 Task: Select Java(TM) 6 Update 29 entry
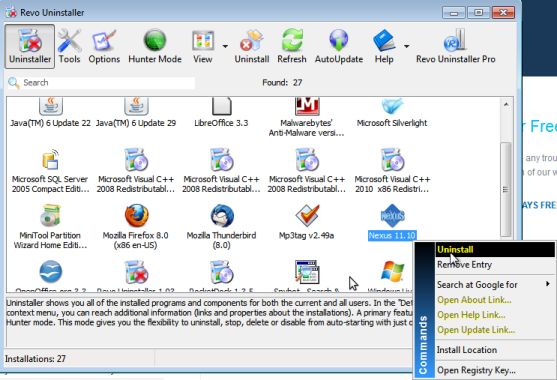tap(136, 112)
